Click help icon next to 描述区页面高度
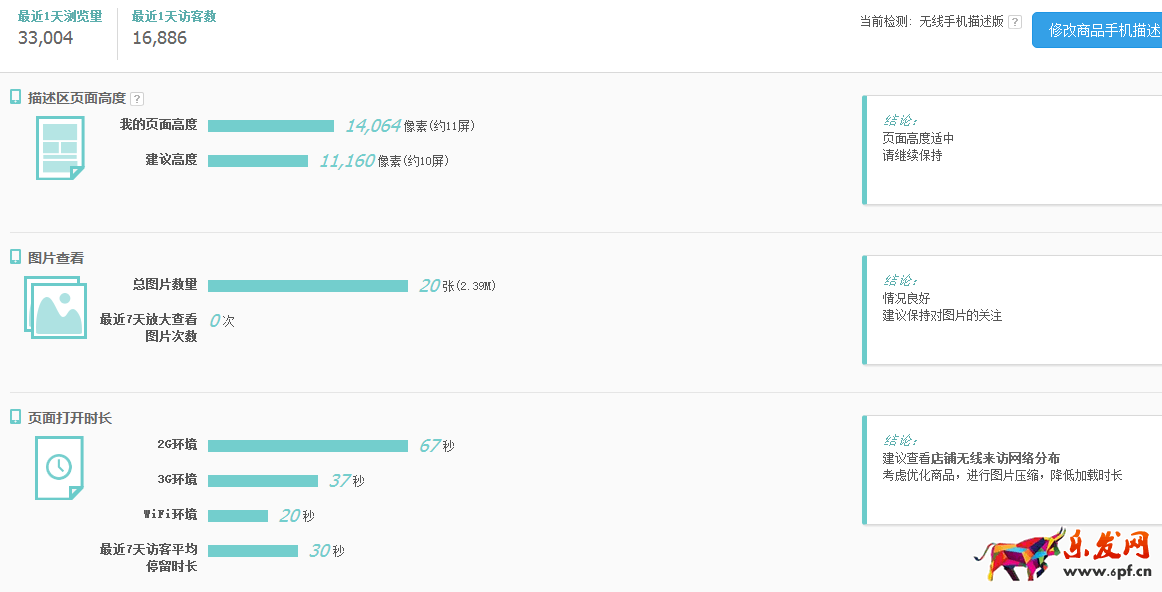This screenshot has height=592, width=1162. coord(137,99)
